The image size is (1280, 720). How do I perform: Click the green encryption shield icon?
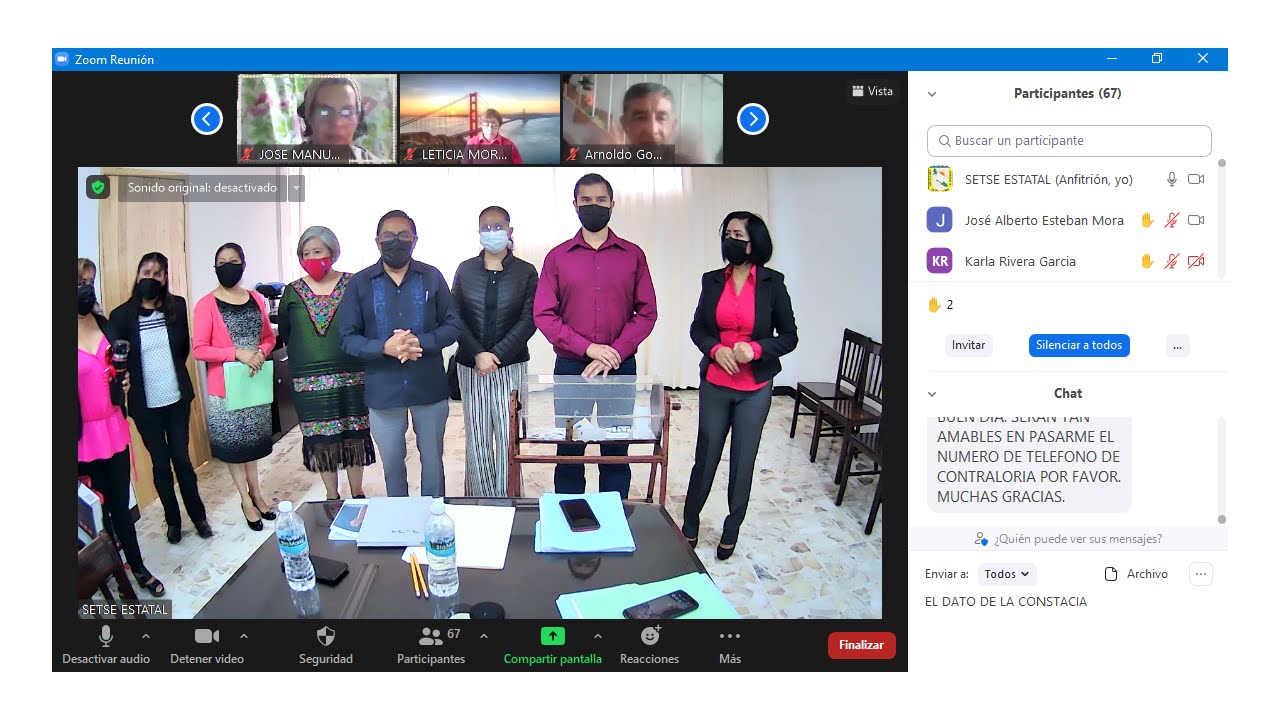point(97,187)
